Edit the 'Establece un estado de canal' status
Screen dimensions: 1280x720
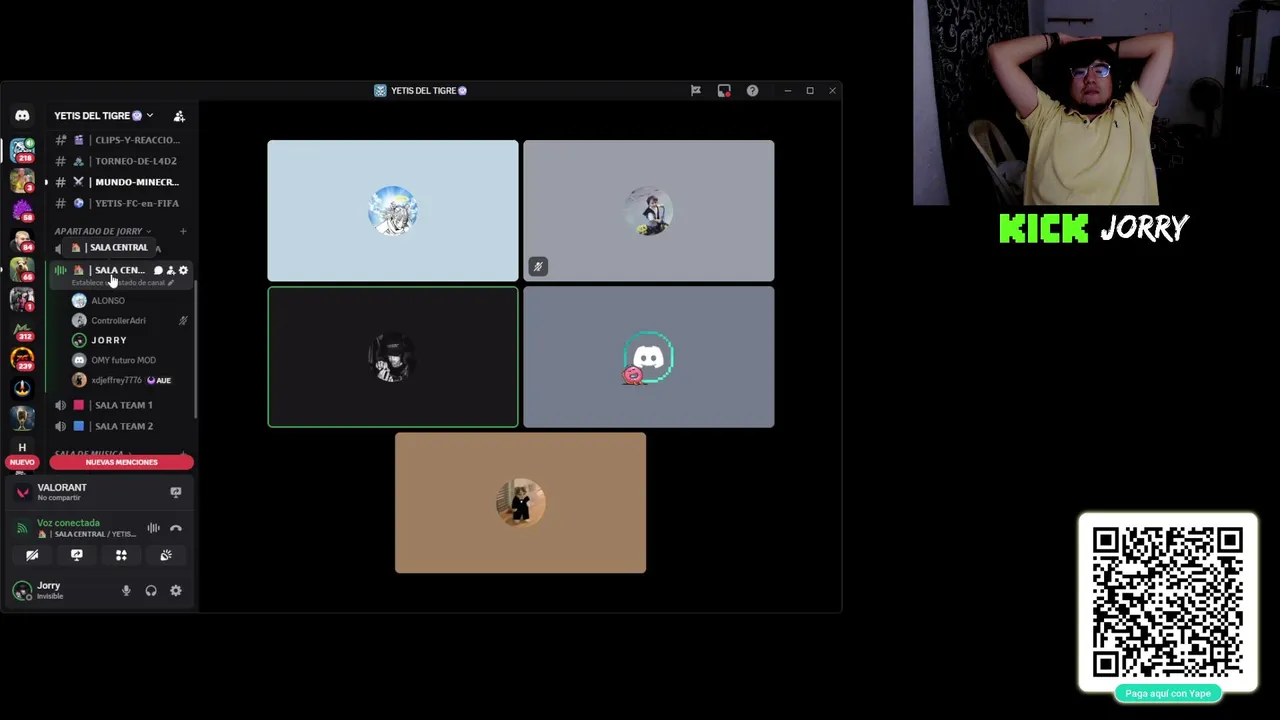pos(122,283)
